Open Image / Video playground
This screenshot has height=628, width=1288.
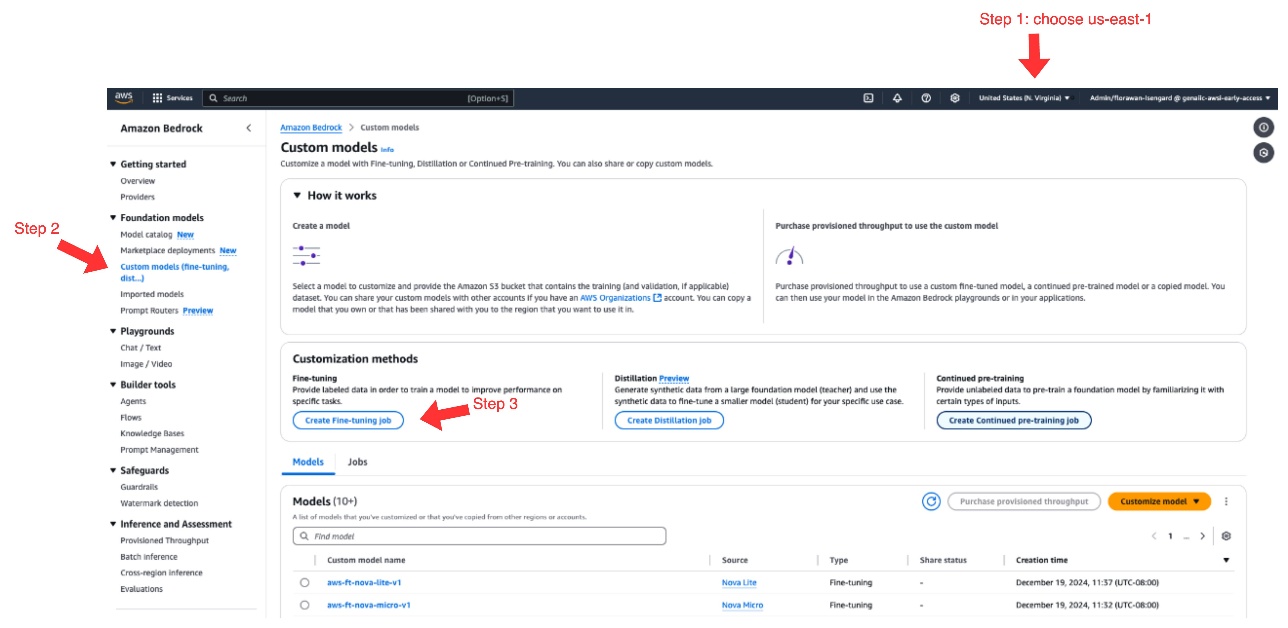(146, 364)
